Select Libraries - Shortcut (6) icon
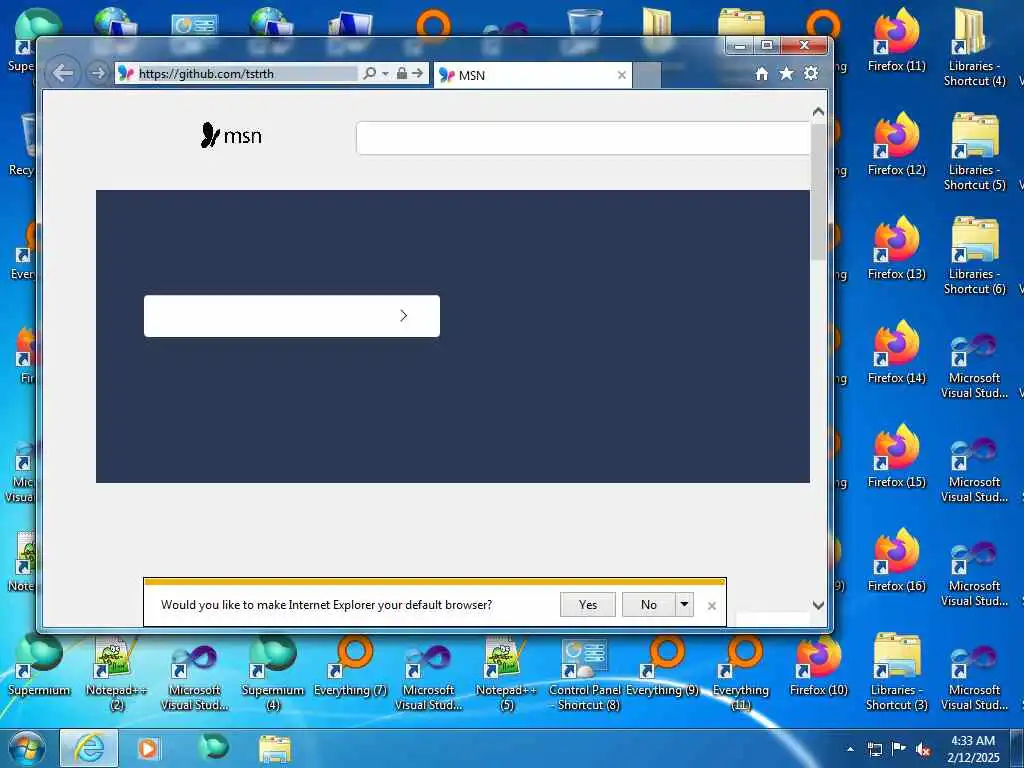The image size is (1024, 768). coord(974,255)
